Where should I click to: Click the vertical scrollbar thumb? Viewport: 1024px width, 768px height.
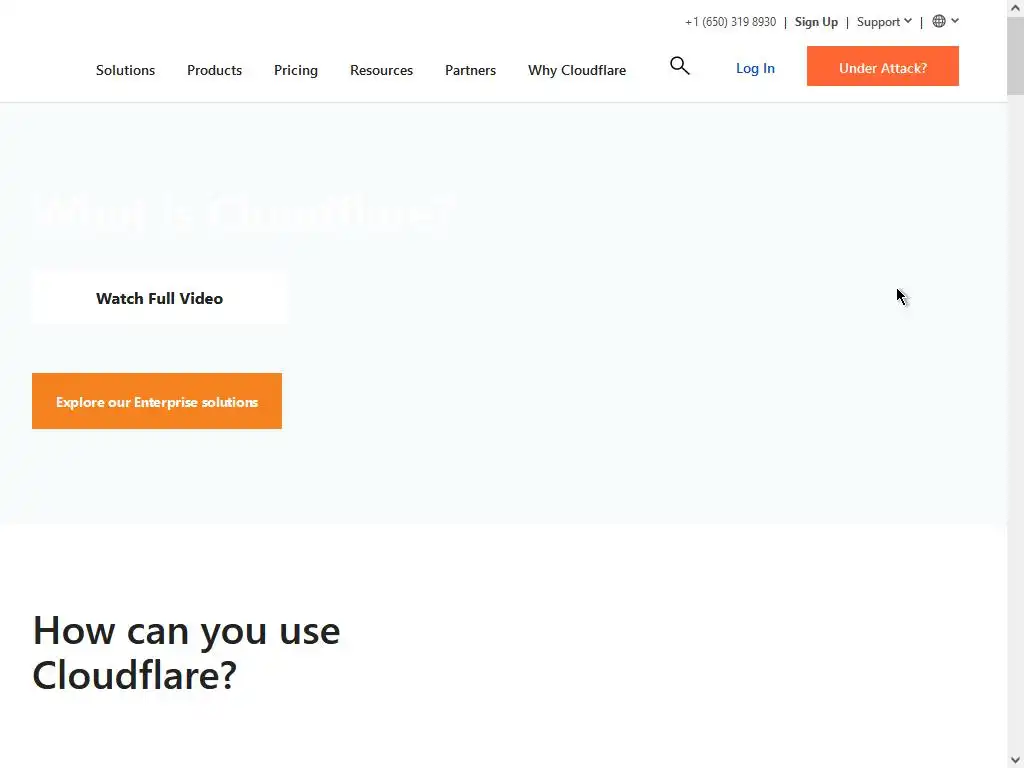[1016, 56]
